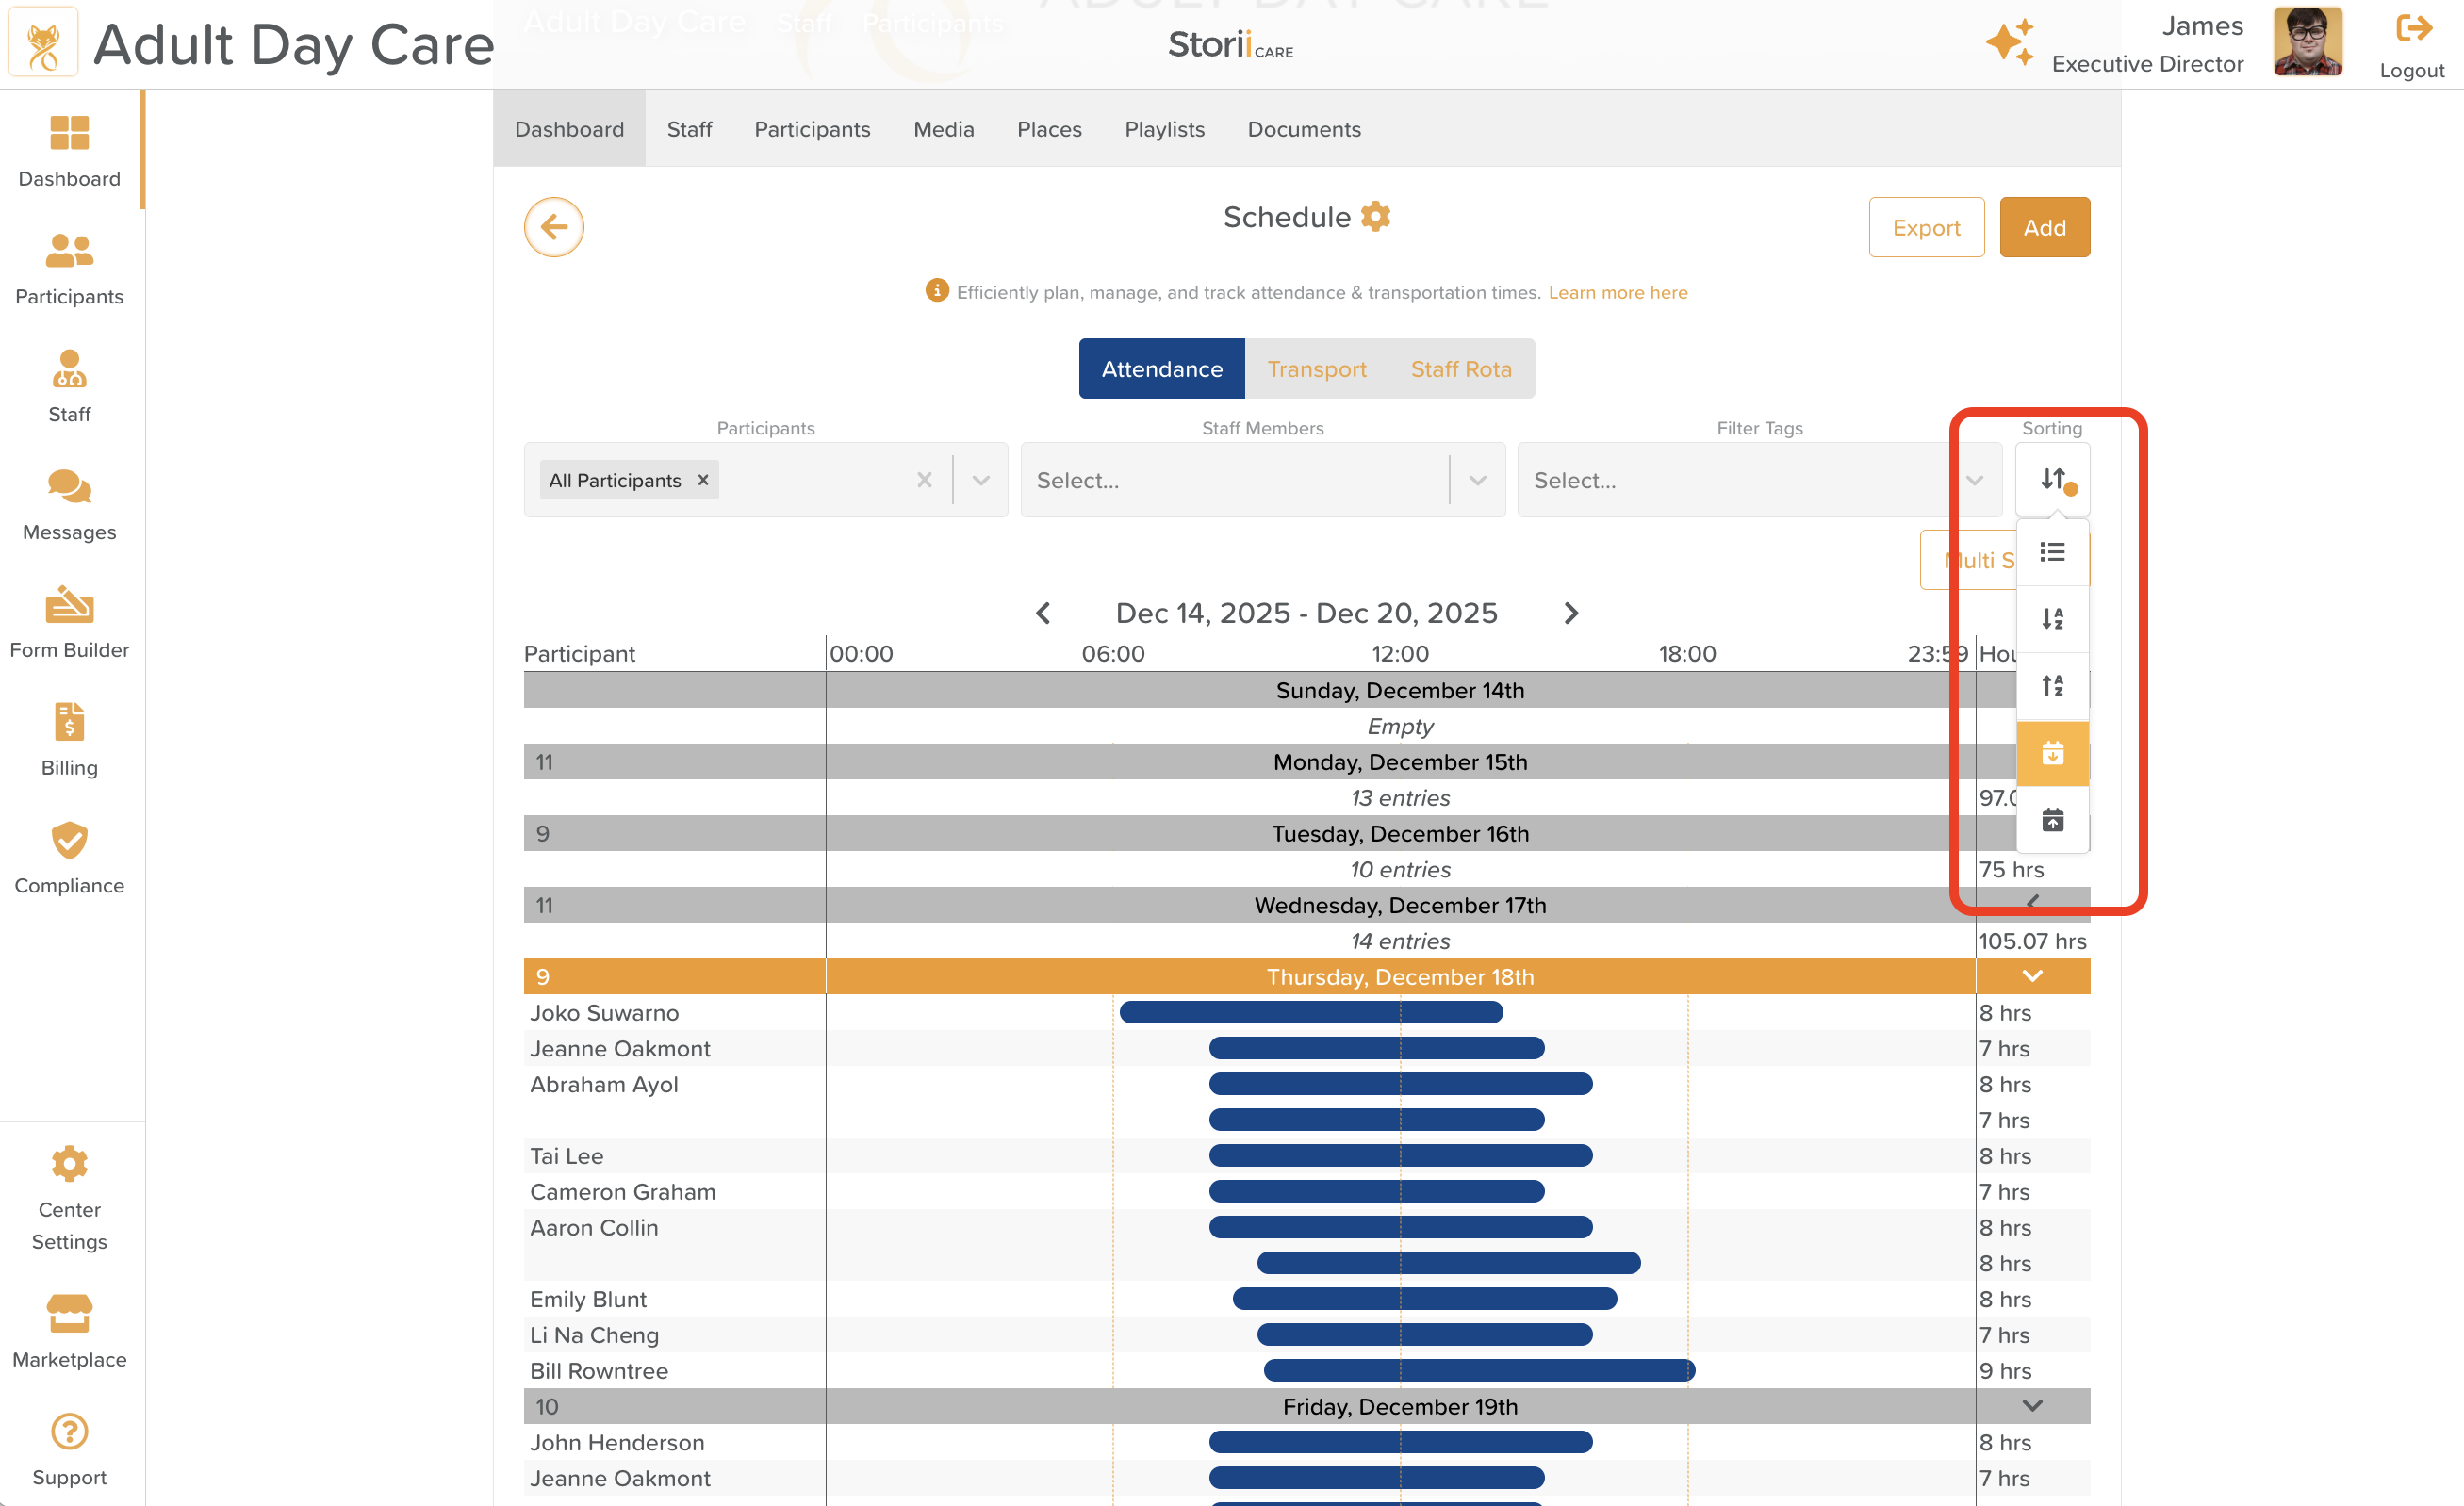
Task: Open Schedule settings gear icon
Action: coord(1376,217)
